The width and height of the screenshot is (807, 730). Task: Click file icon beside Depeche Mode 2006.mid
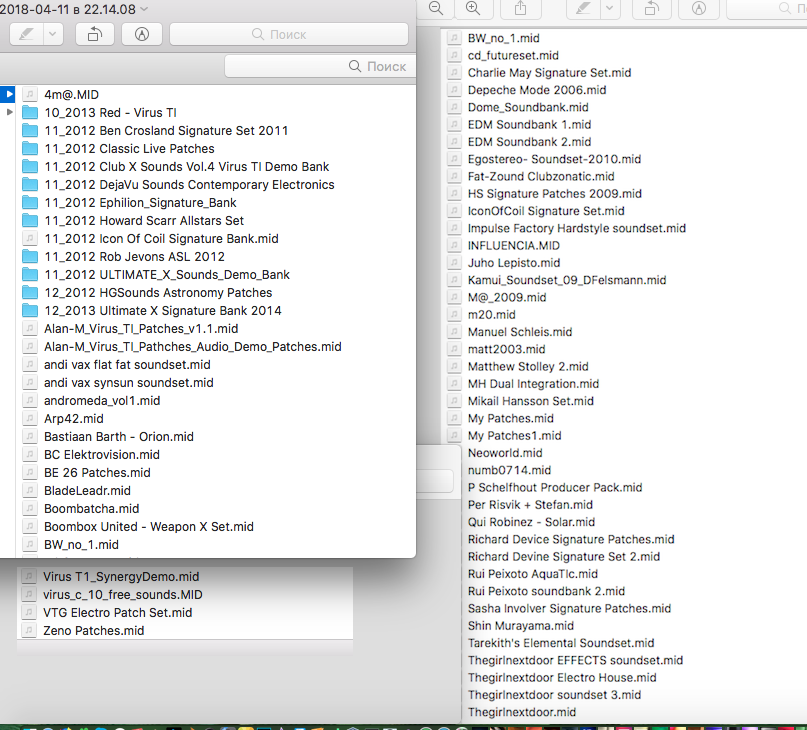[454, 90]
